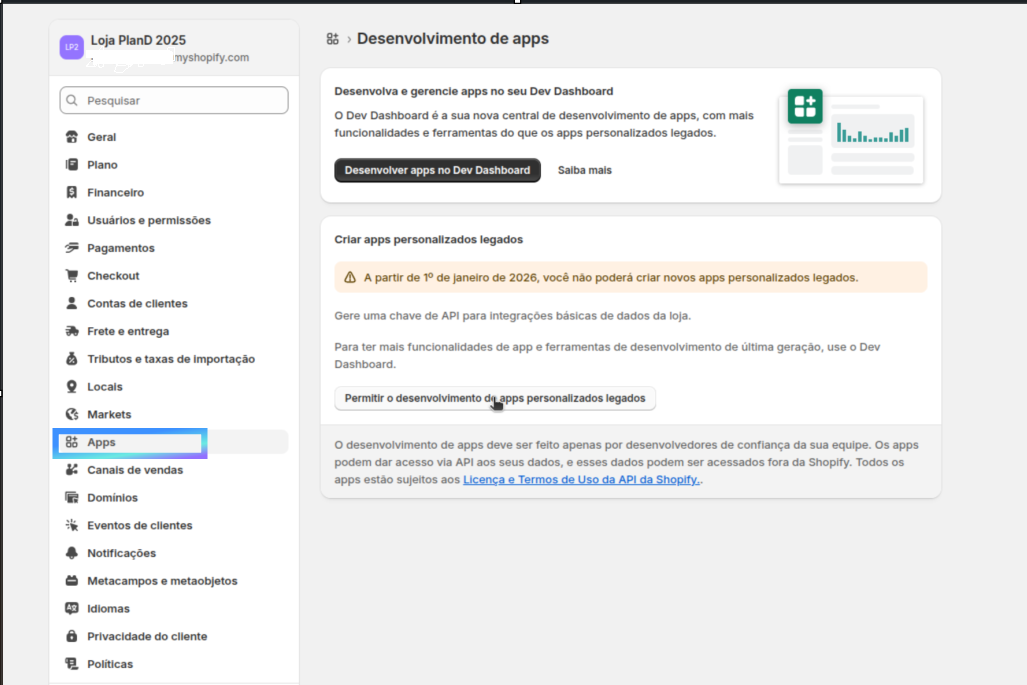Click the Domínios icon
This screenshot has height=685, width=1027.
[x=71, y=497]
